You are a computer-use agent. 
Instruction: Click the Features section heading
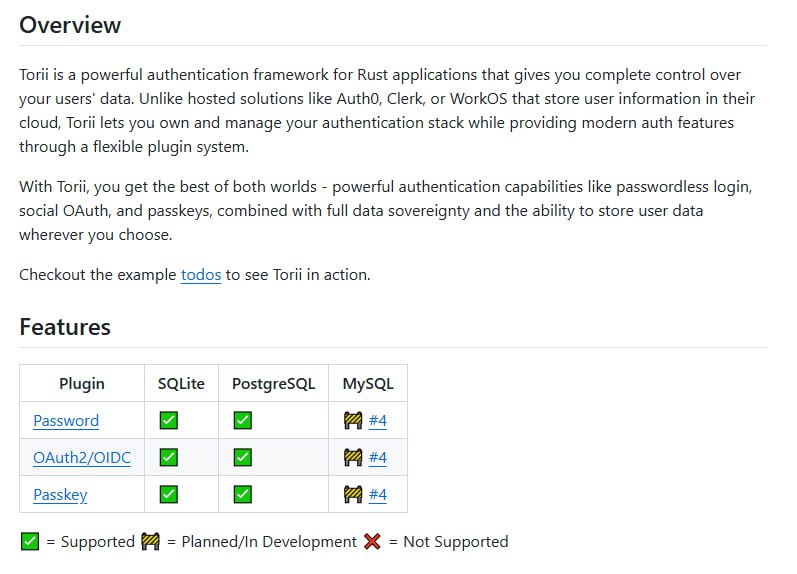point(65,327)
